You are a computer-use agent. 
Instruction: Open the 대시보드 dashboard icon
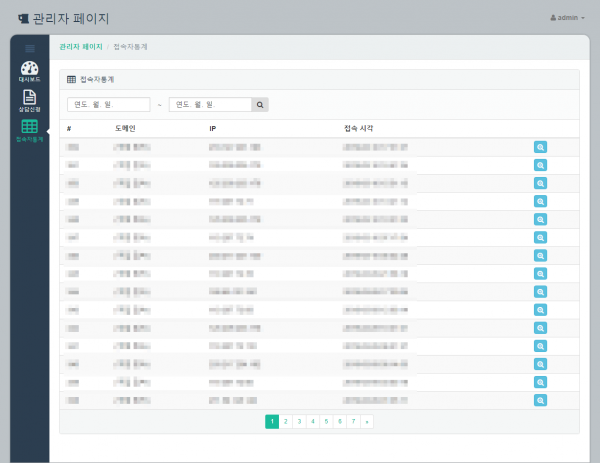[x=29, y=72]
